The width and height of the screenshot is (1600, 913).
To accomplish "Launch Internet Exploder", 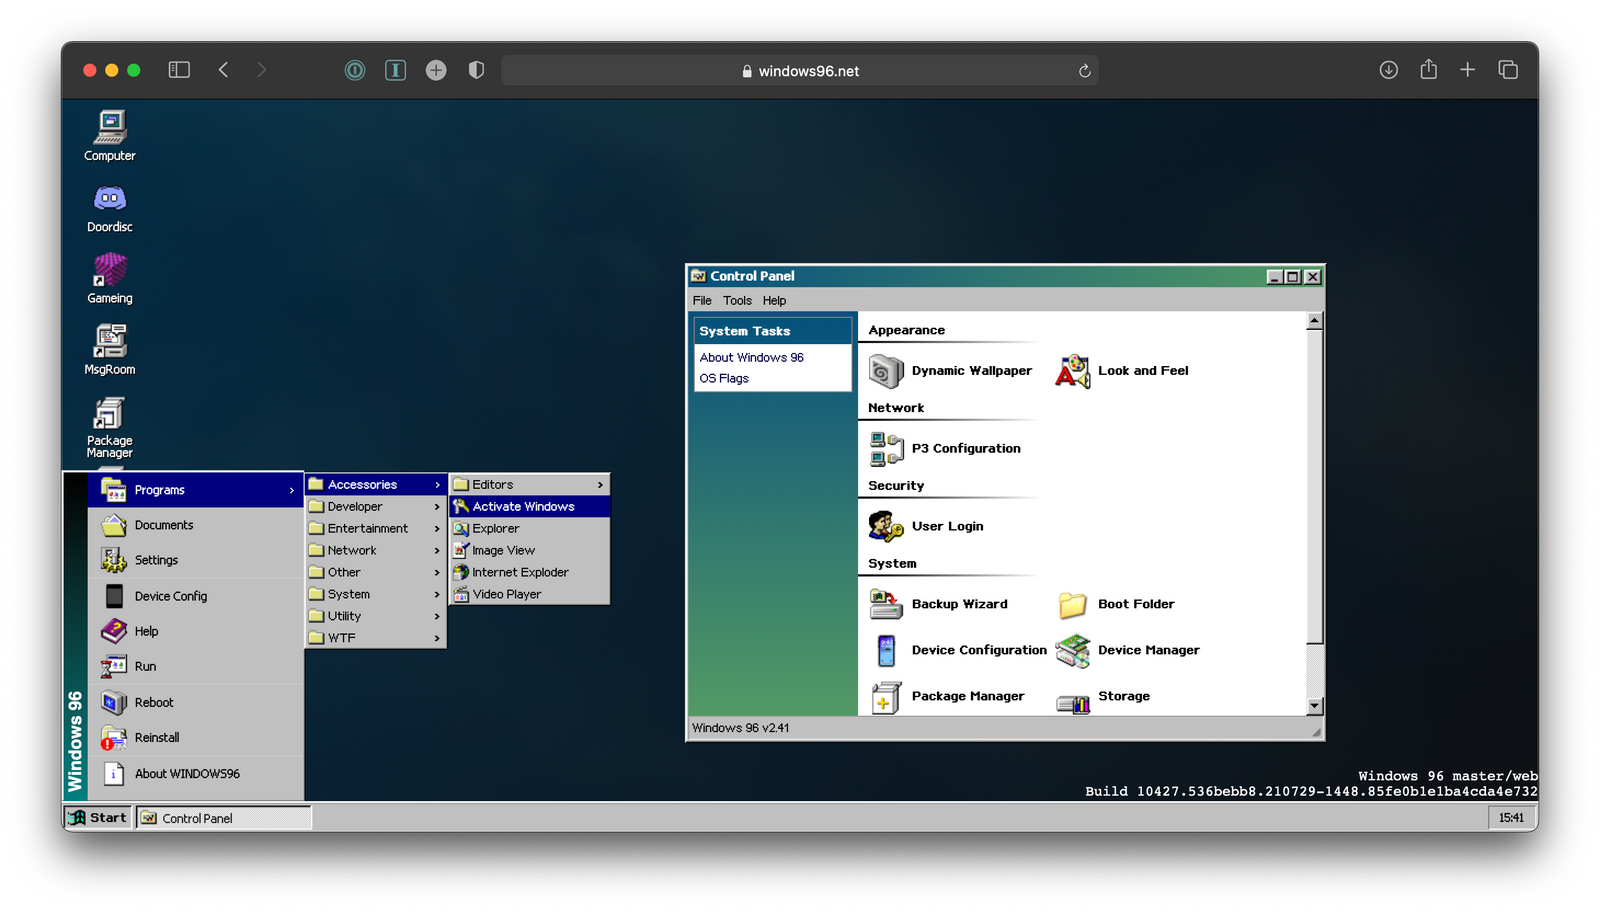I will pos(529,573).
